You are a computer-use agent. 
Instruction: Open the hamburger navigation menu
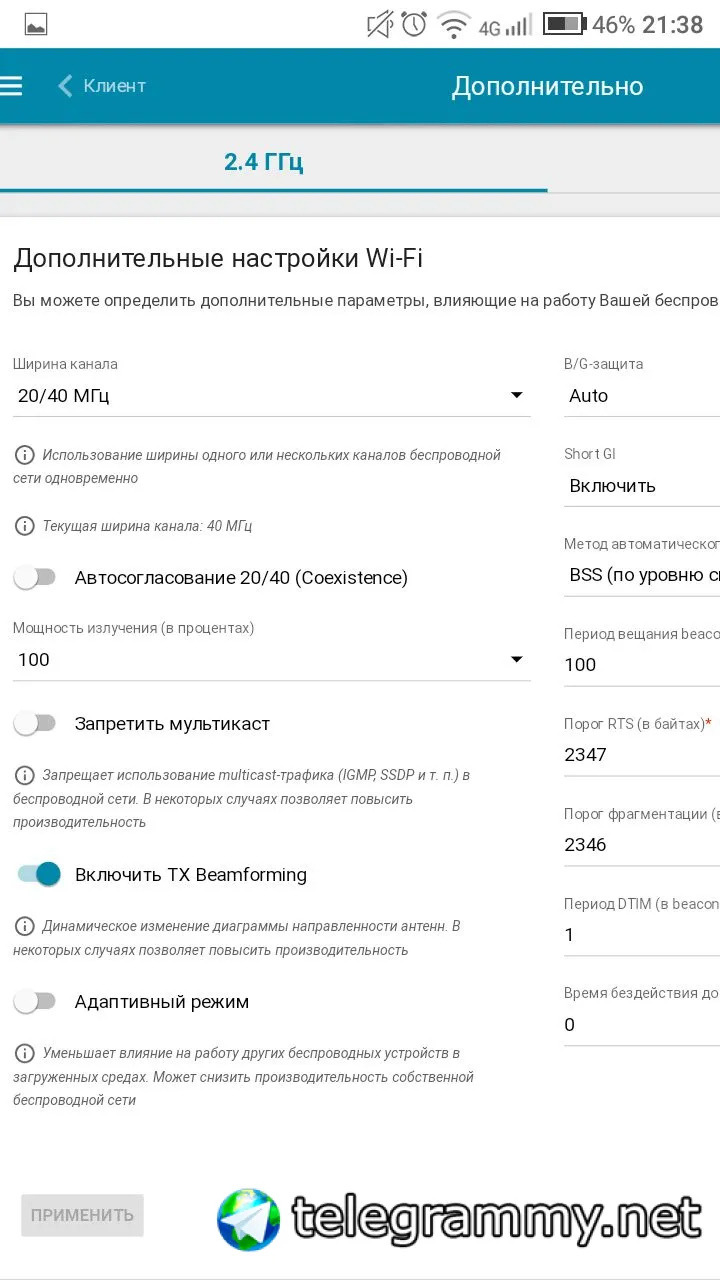(11, 86)
